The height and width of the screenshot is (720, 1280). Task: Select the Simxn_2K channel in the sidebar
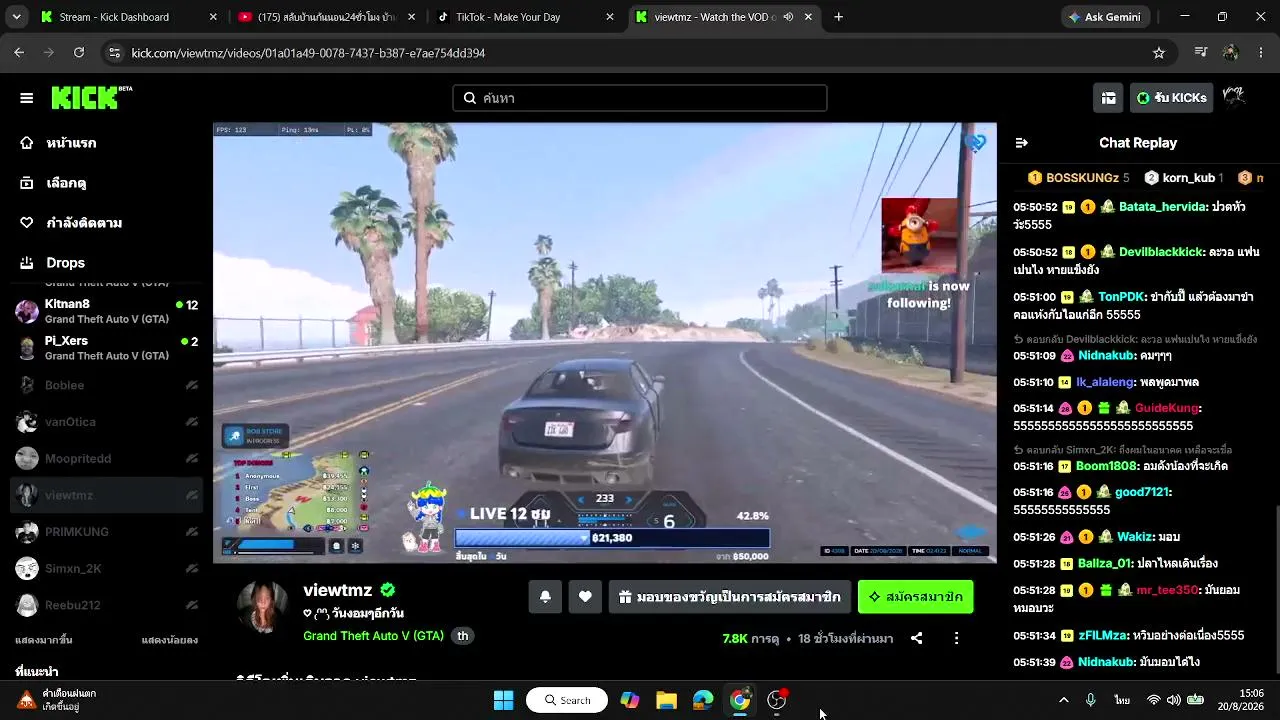[106, 569]
